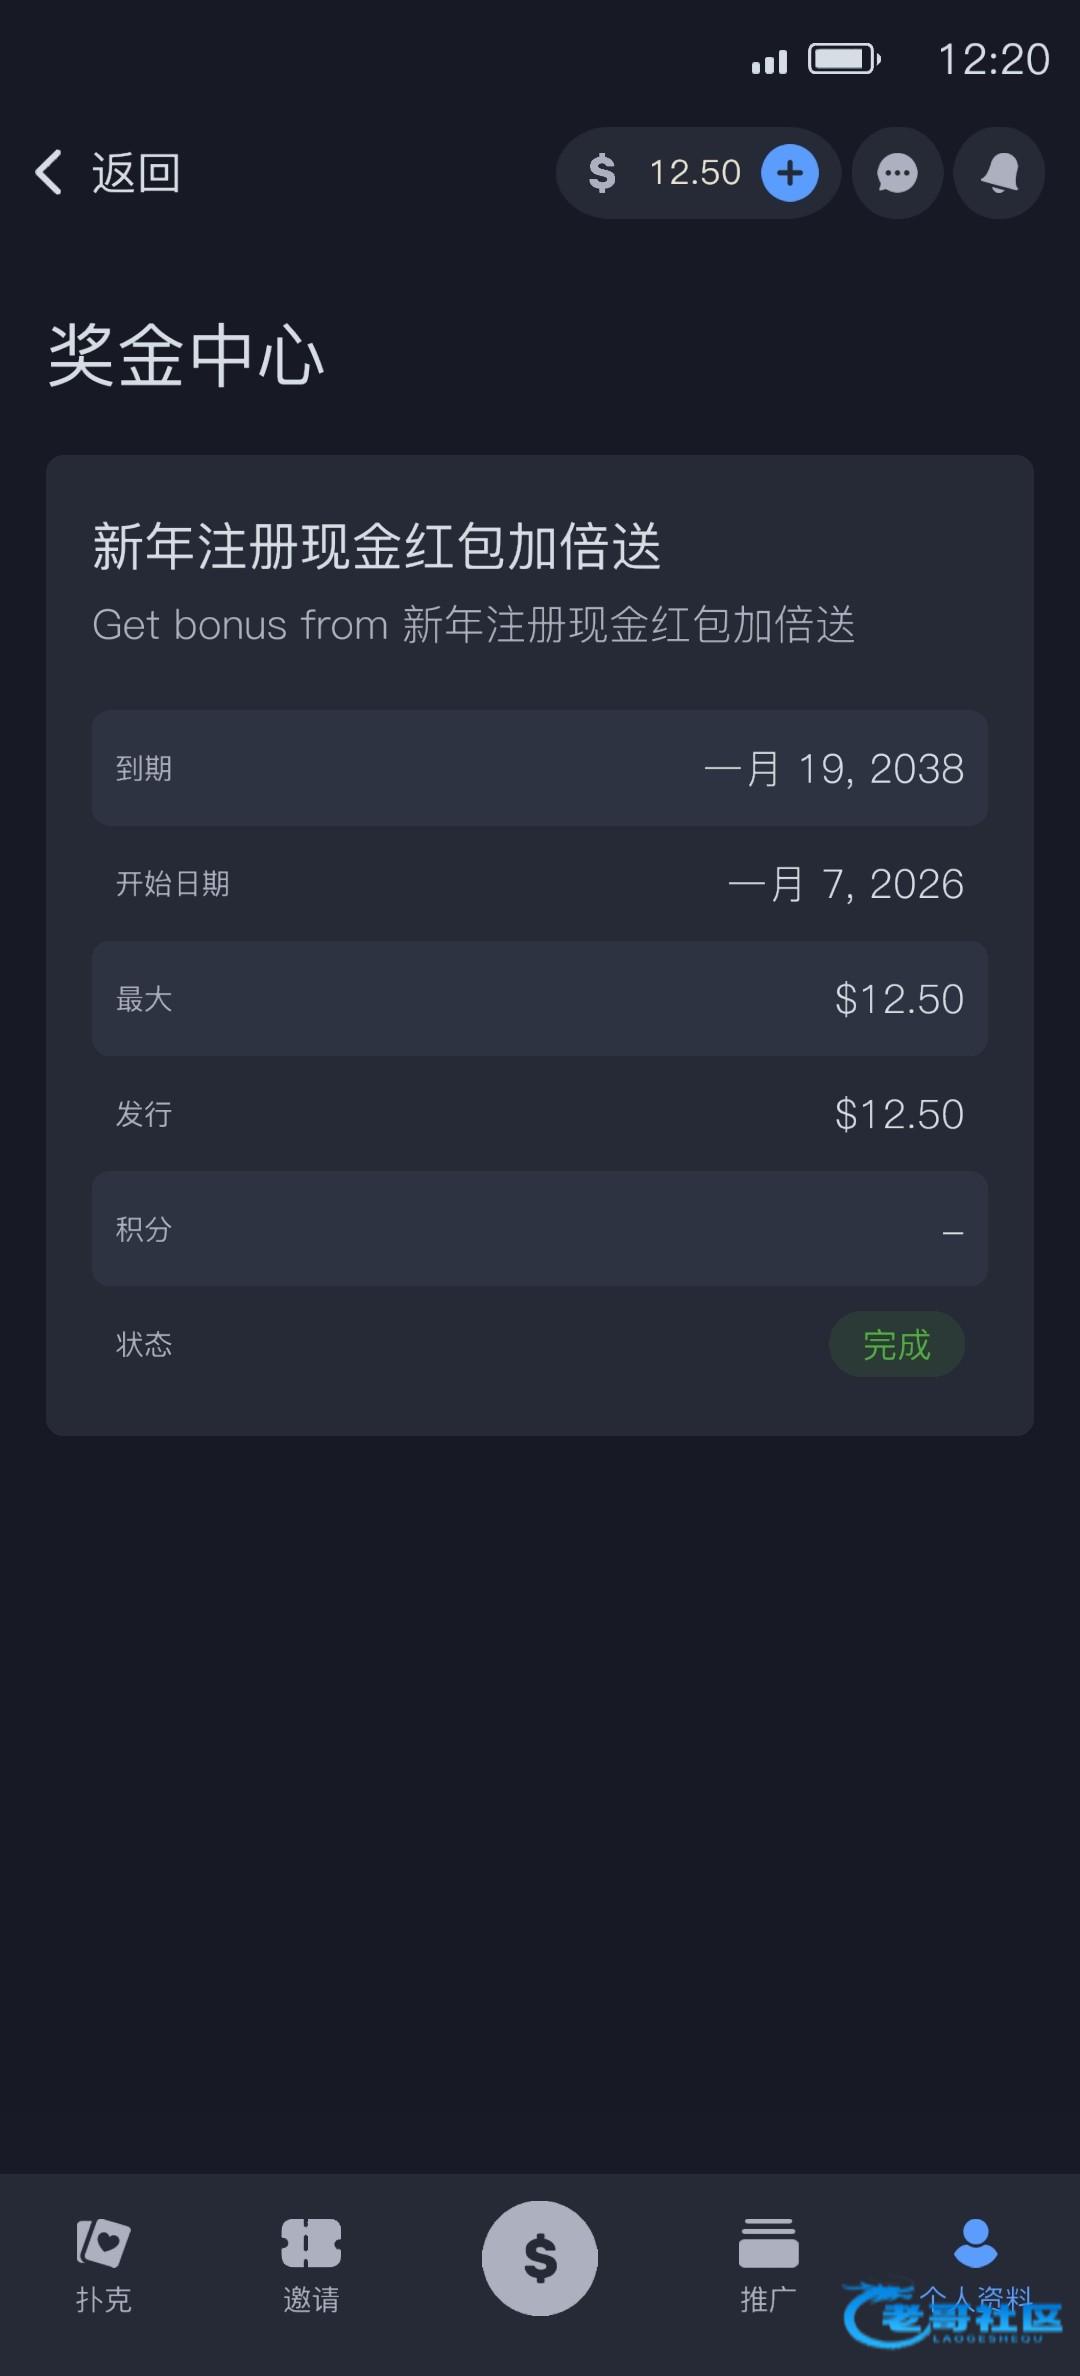
Task: Tap the 开始日期 start date row
Action: pos(540,884)
